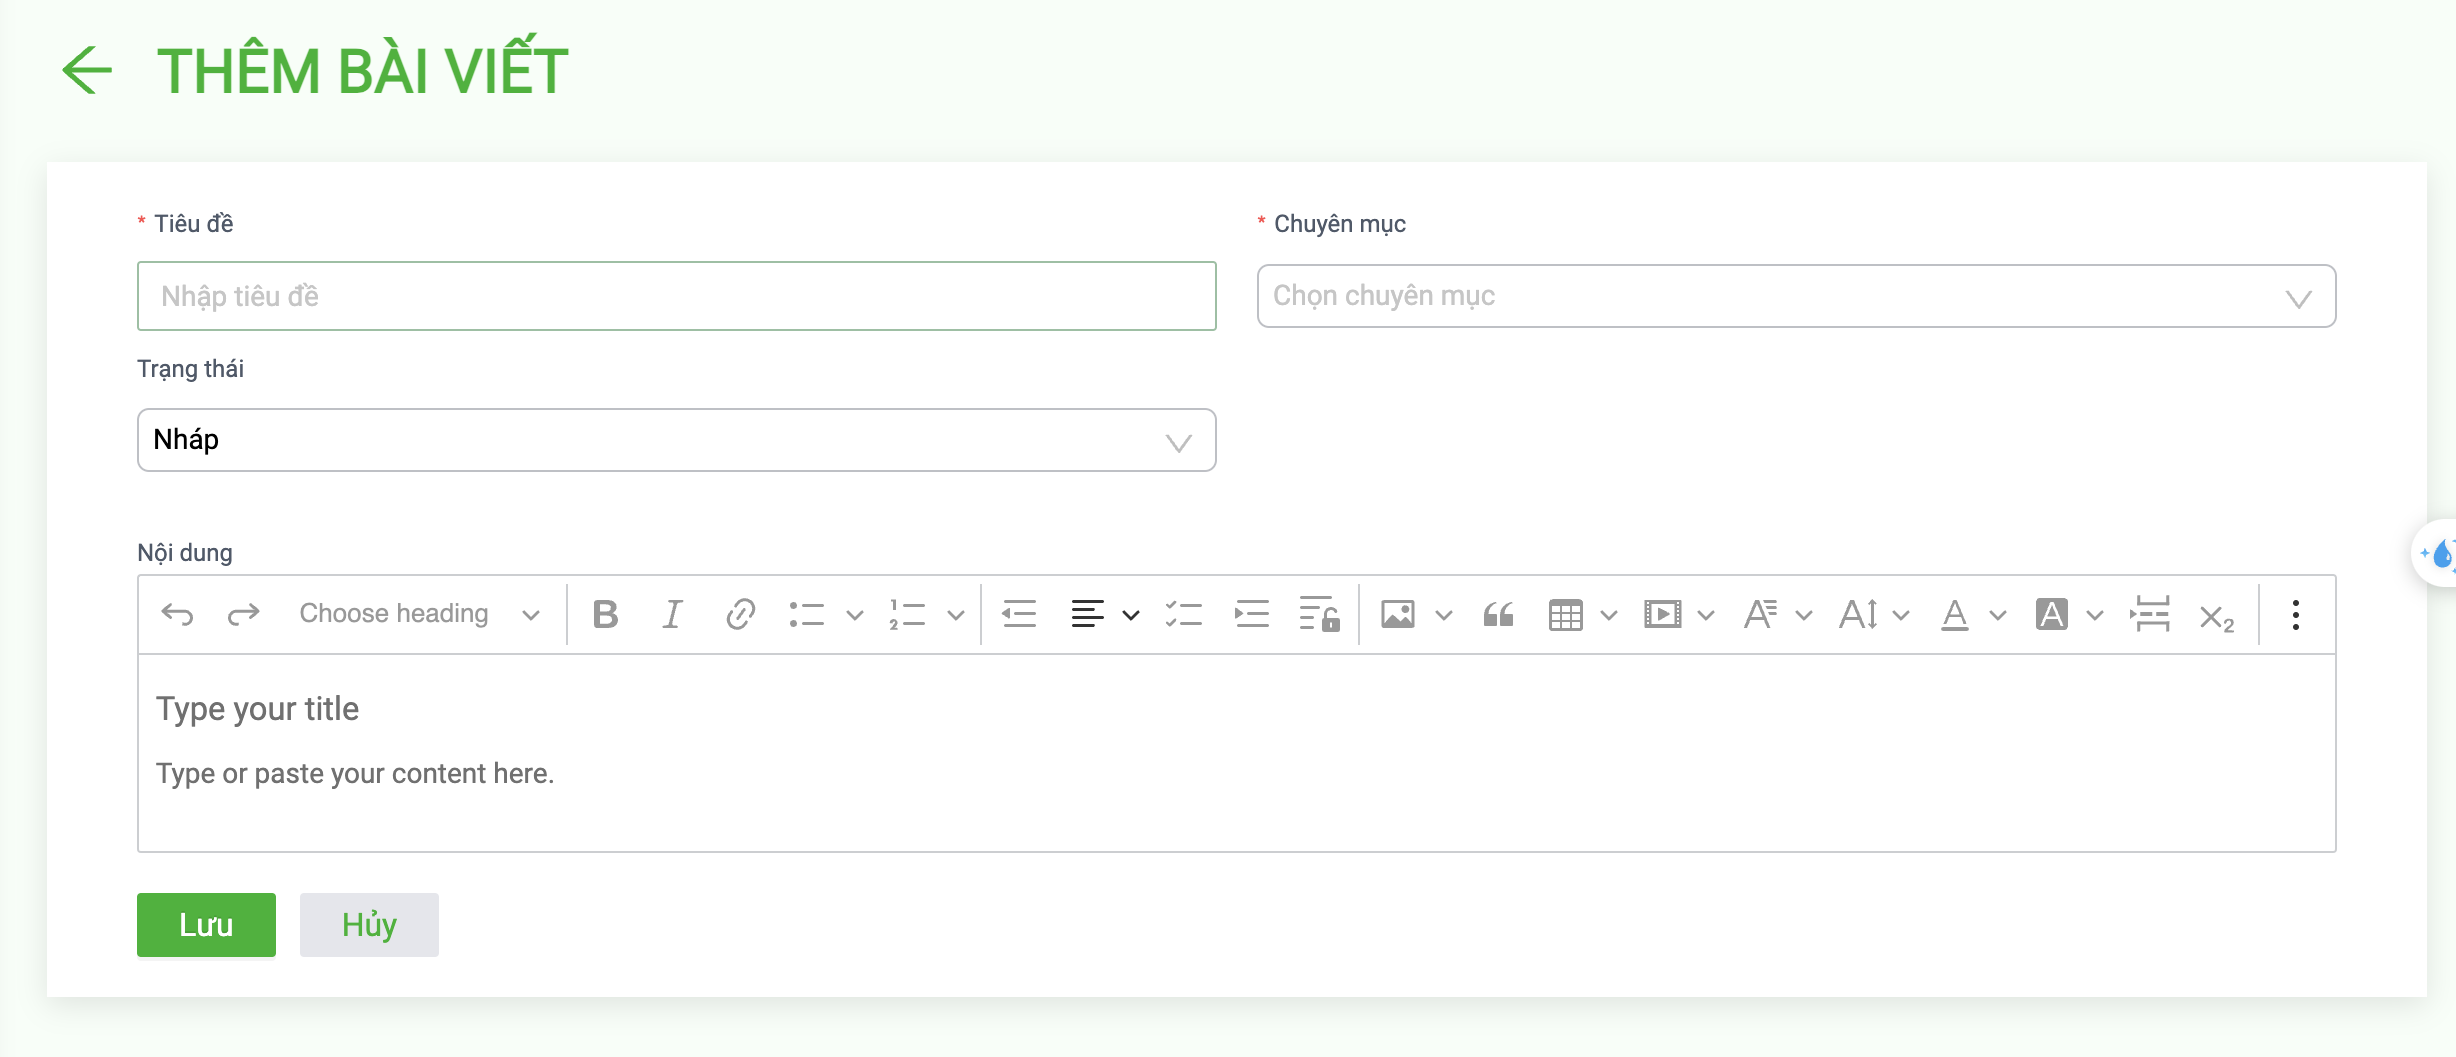The height and width of the screenshot is (1057, 2456).
Task: Click the redo arrow in the editor
Action: click(x=243, y=614)
